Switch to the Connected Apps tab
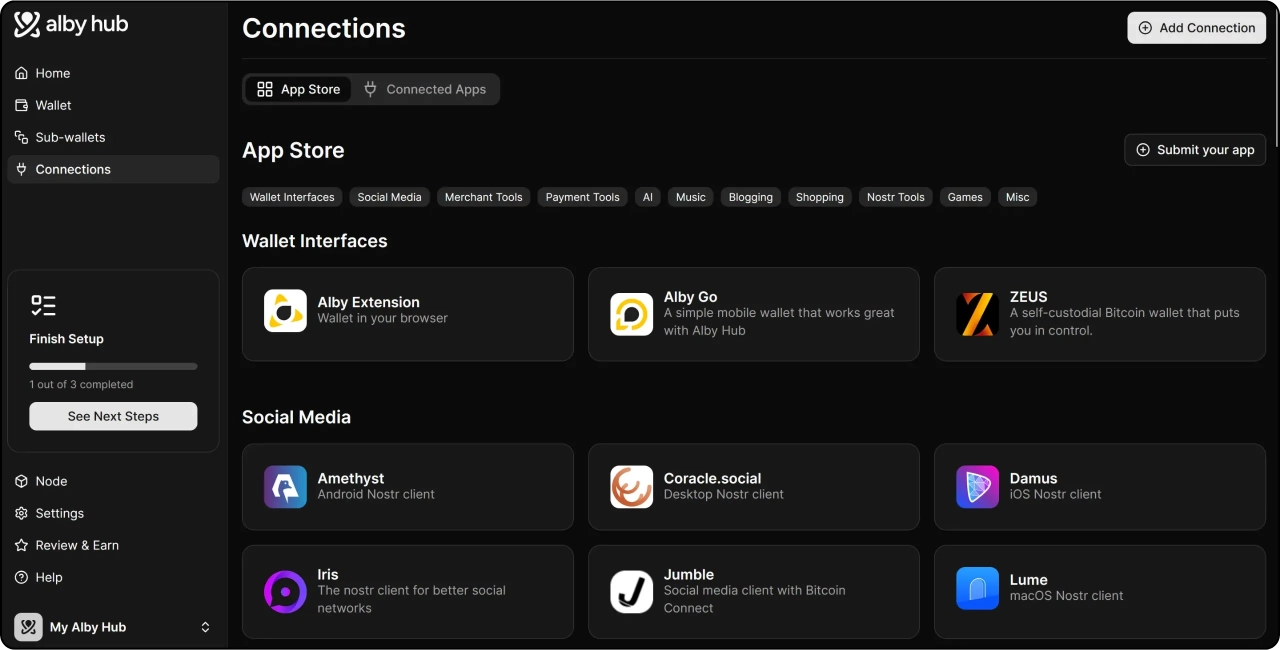The width and height of the screenshot is (1280, 650). pyautogui.click(x=425, y=89)
